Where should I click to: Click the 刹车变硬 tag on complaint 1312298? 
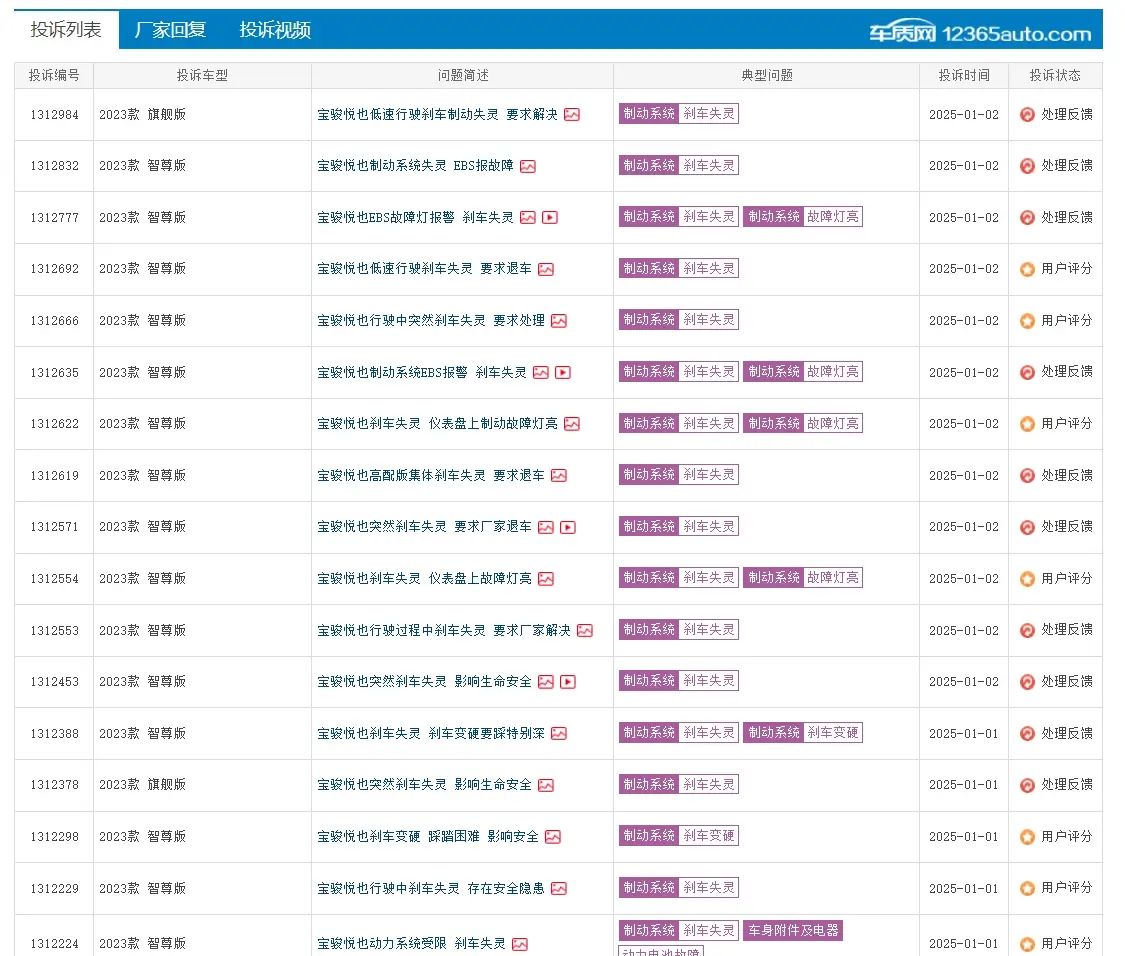708,836
